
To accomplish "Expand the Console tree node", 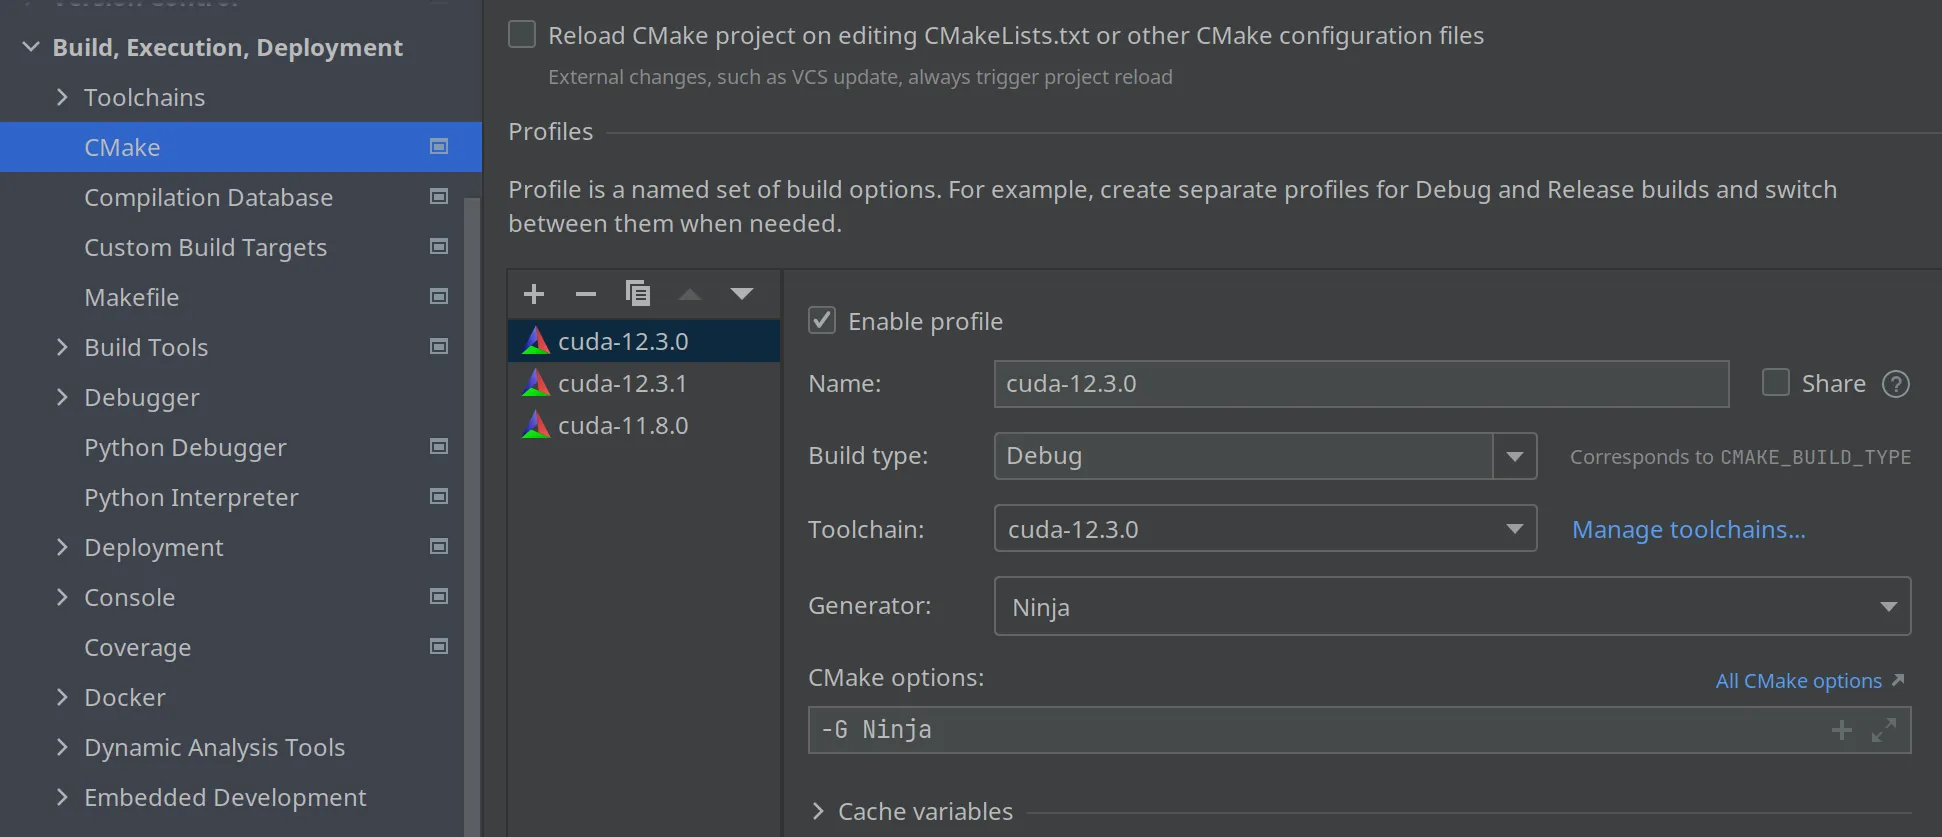I will 62,597.
